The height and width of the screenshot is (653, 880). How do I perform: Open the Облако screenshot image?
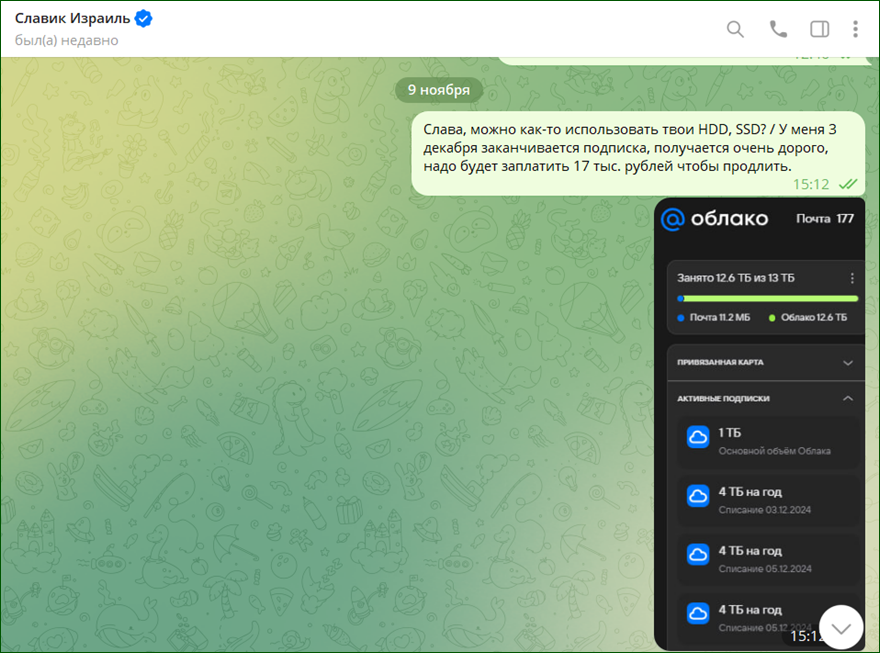(x=759, y=424)
